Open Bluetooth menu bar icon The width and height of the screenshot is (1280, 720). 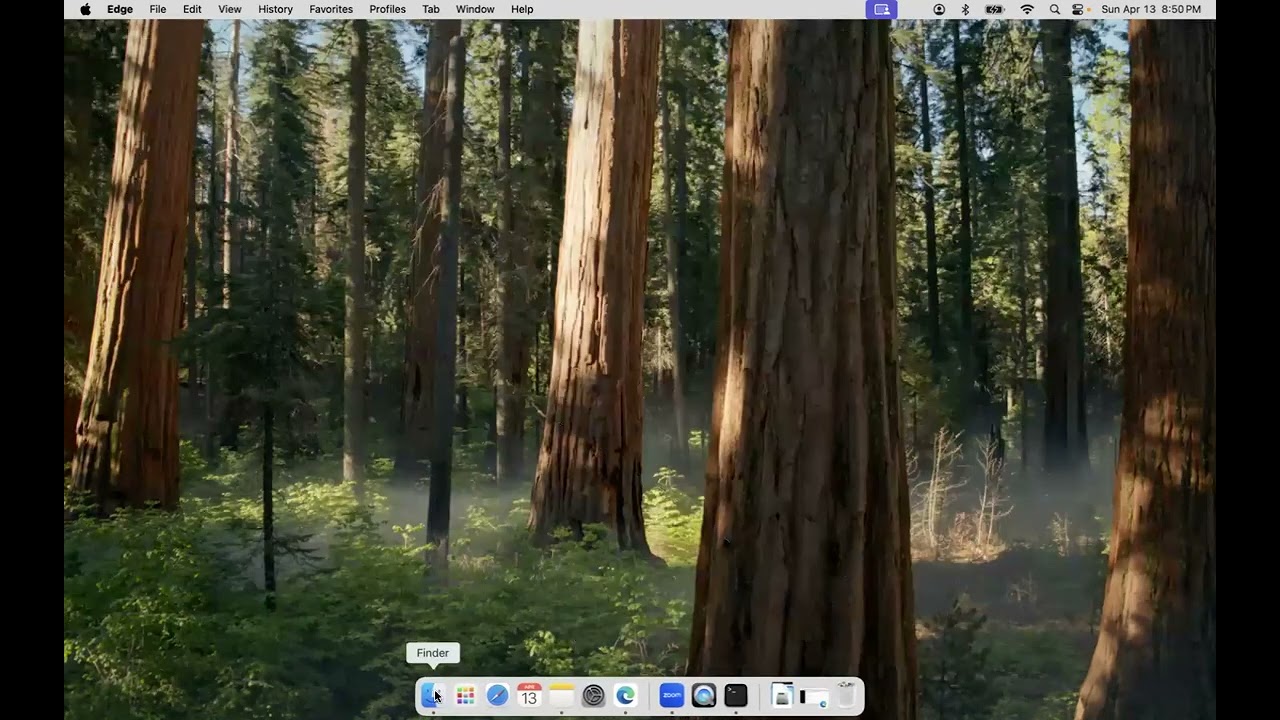tap(965, 9)
